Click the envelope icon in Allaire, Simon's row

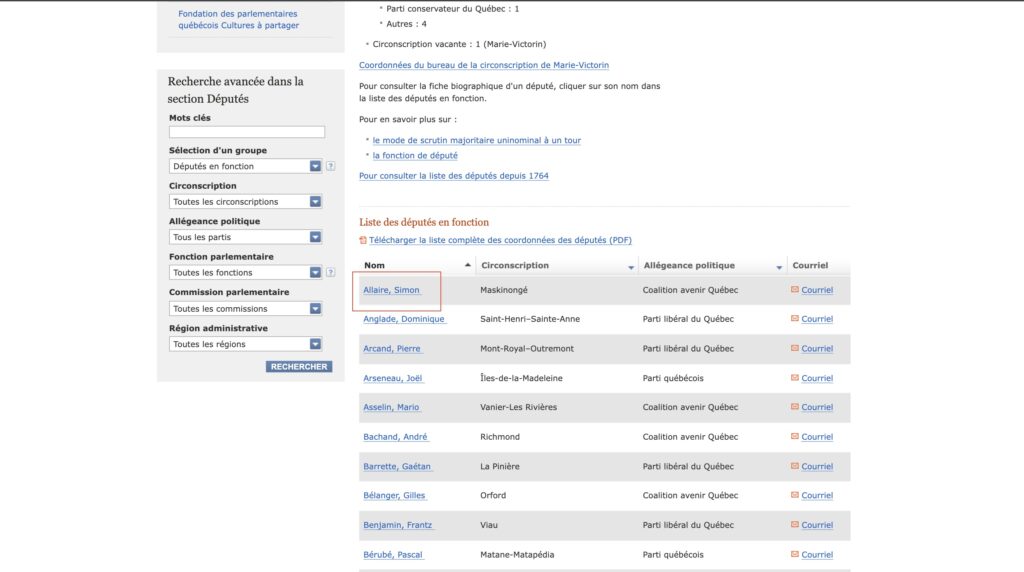pos(795,290)
